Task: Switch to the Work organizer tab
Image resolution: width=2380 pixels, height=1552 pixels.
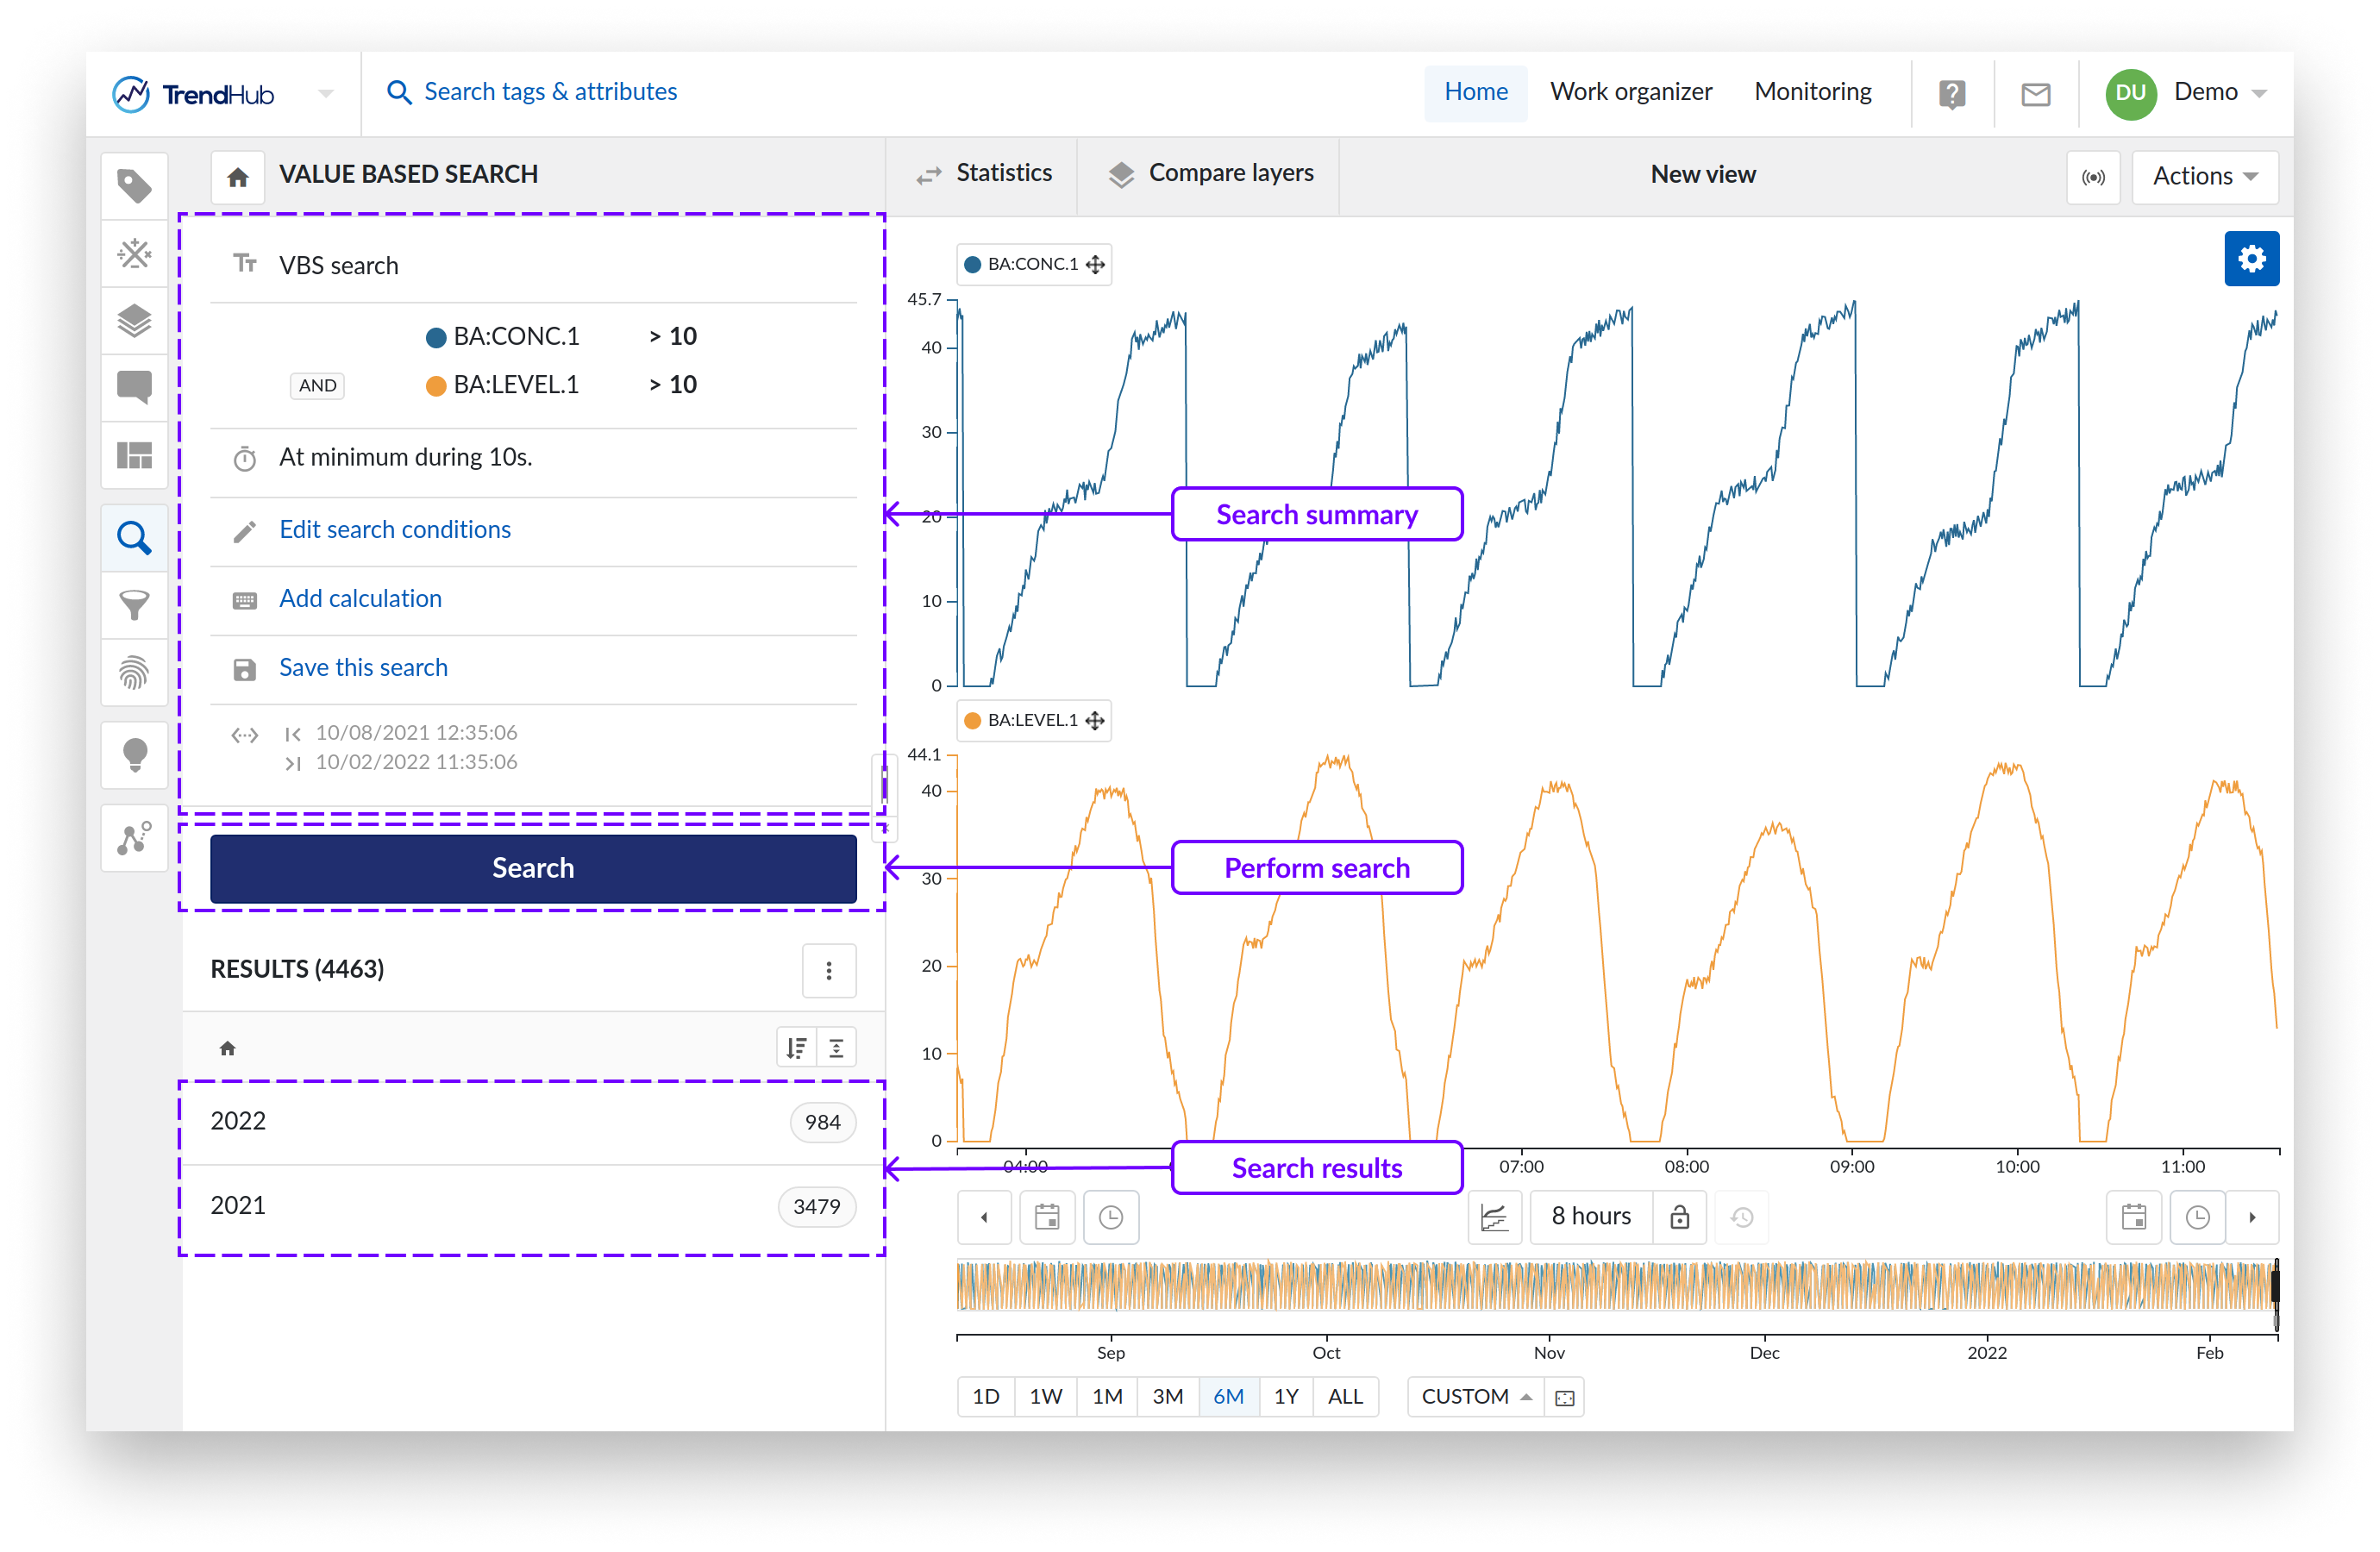Action: (1630, 92)
